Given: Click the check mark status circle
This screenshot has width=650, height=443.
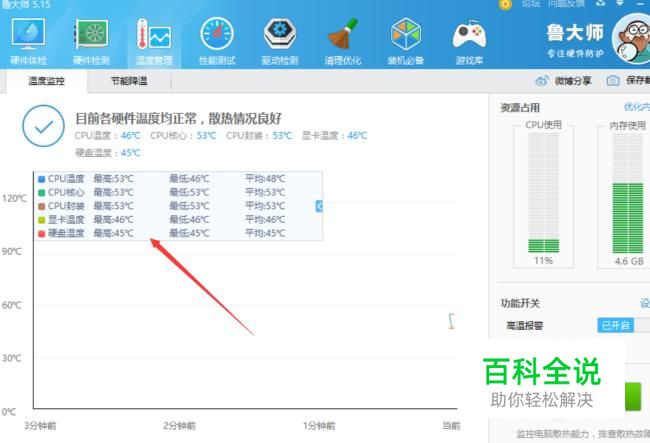Looking at the screenshot, I should pos(44,126).
